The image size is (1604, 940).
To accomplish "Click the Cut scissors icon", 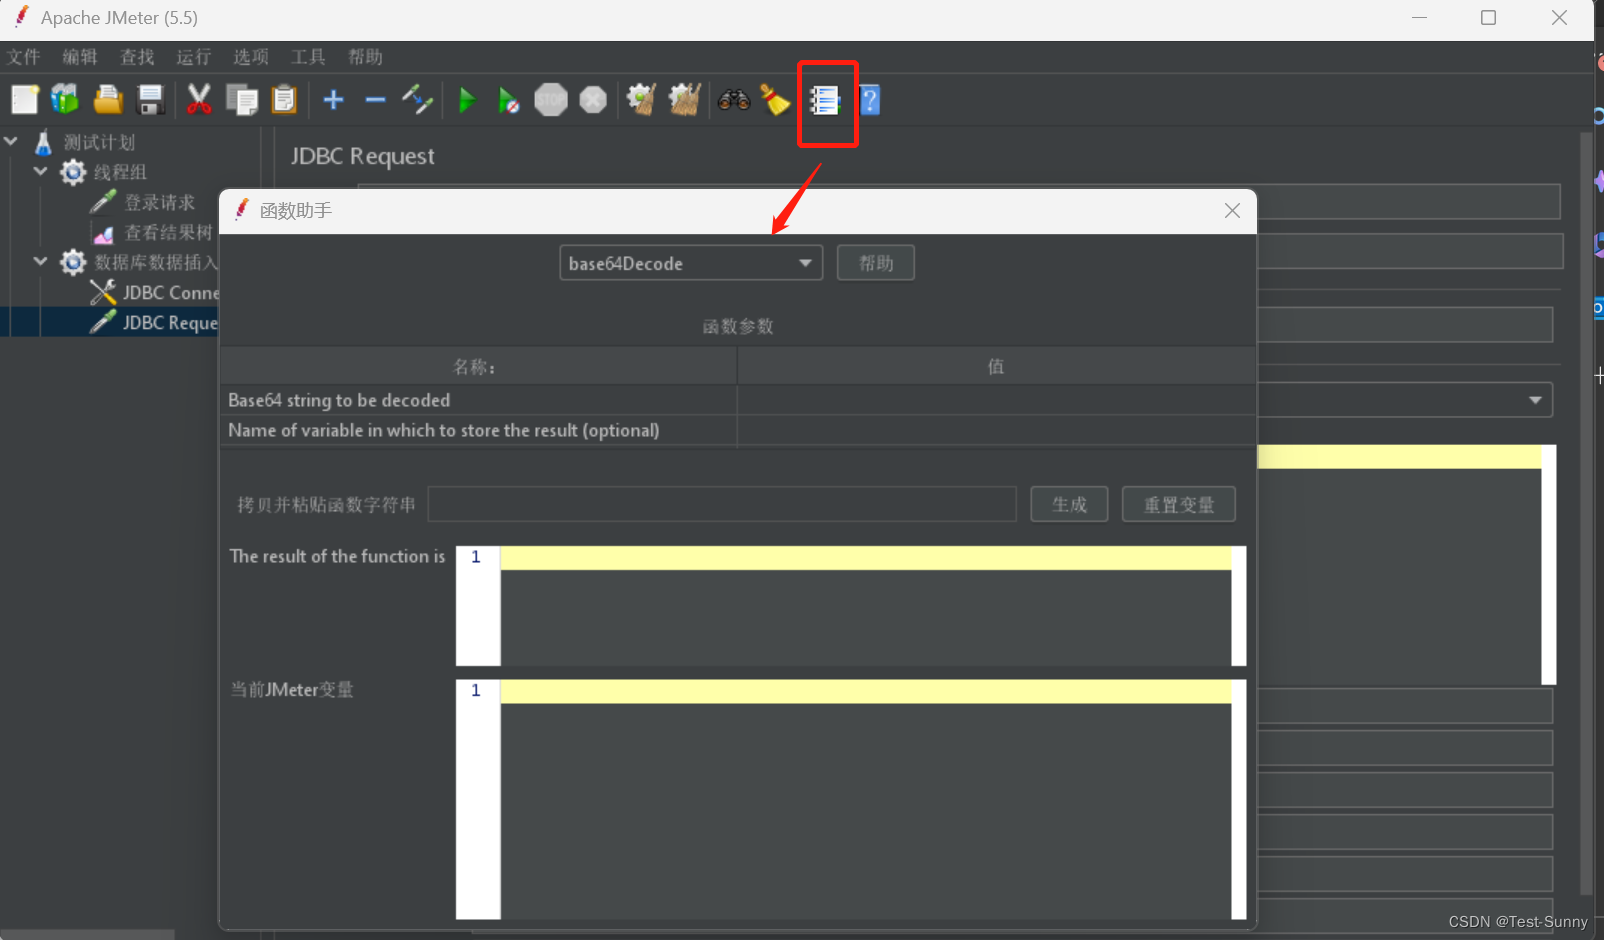I will (x=199, y=100).
